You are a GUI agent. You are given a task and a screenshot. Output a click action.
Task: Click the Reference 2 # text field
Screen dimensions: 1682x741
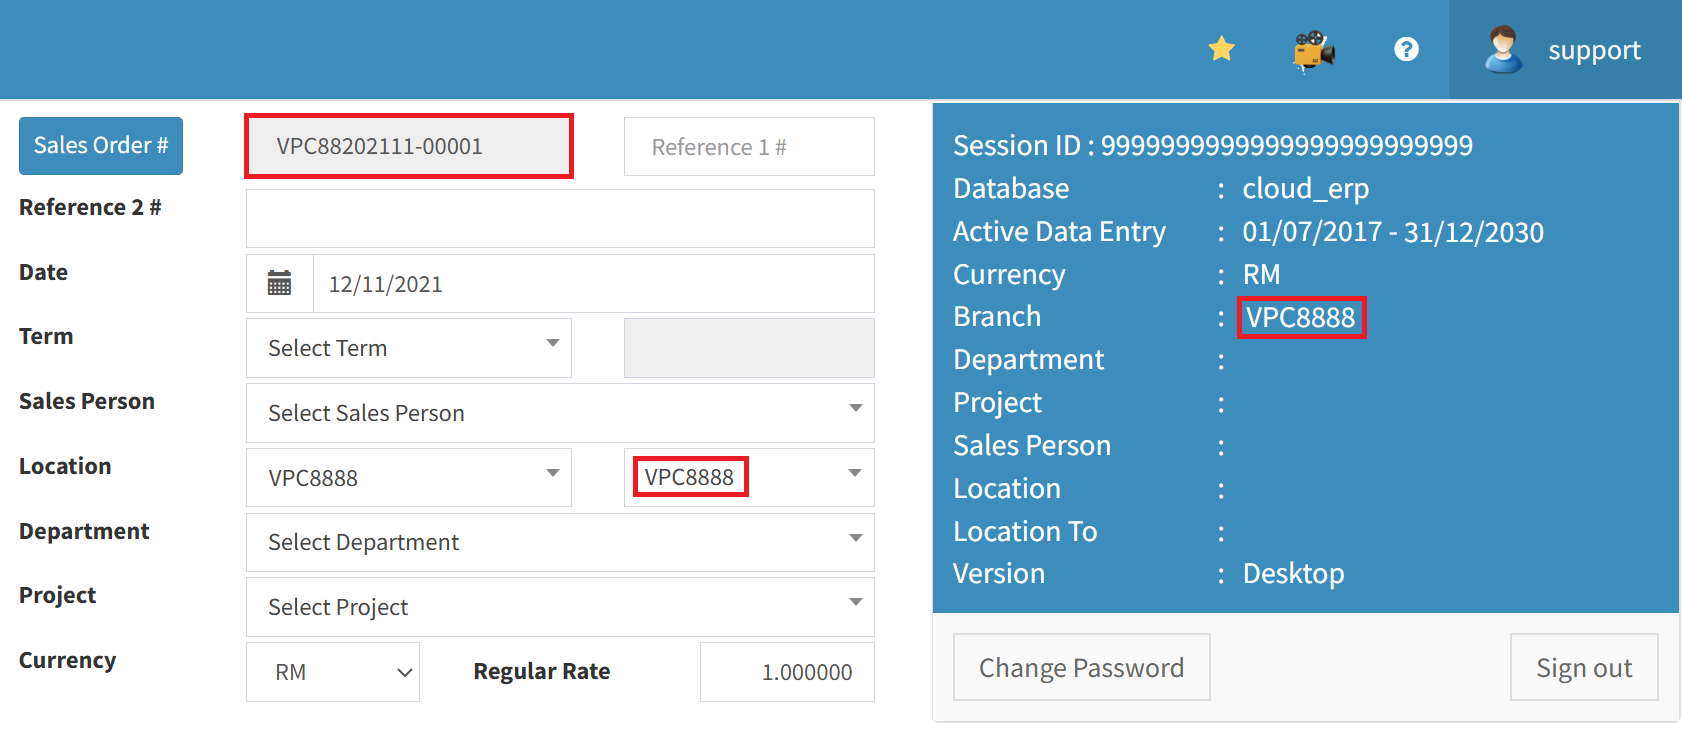pos(560,218)
